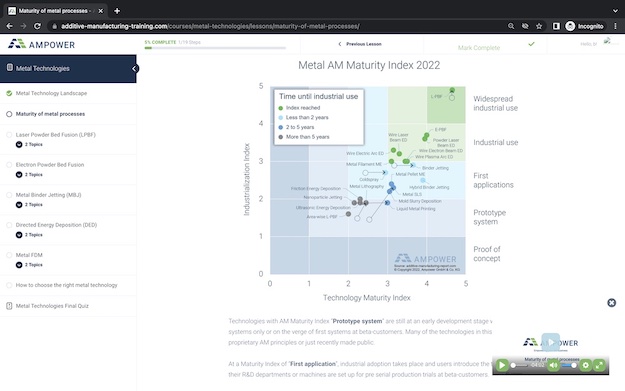Click the video seek progress slider

click(520, 365)
